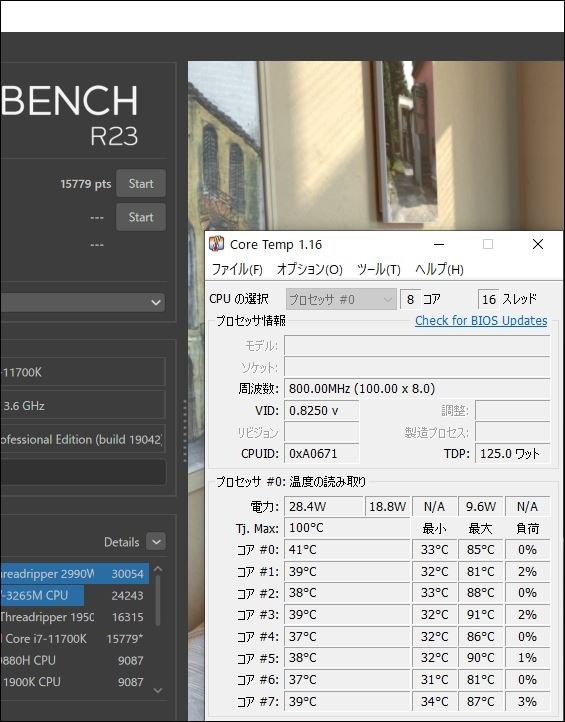565x722 pixels.
Task: Click the 3.6 GHz field in Cinebench
Action: coord(82,406)
